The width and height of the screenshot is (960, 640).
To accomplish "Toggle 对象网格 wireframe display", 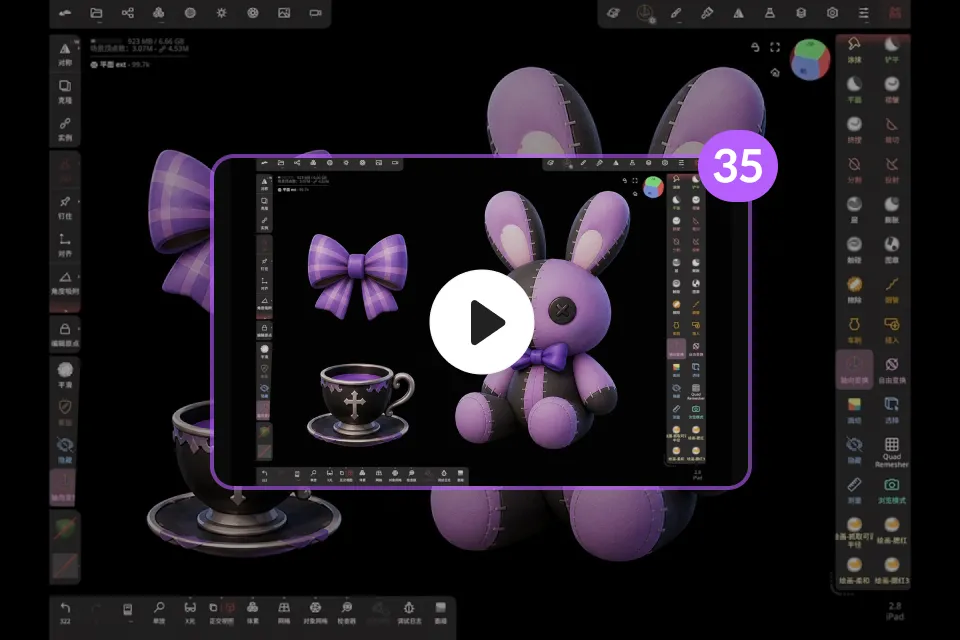I will [x=315, y=612].
